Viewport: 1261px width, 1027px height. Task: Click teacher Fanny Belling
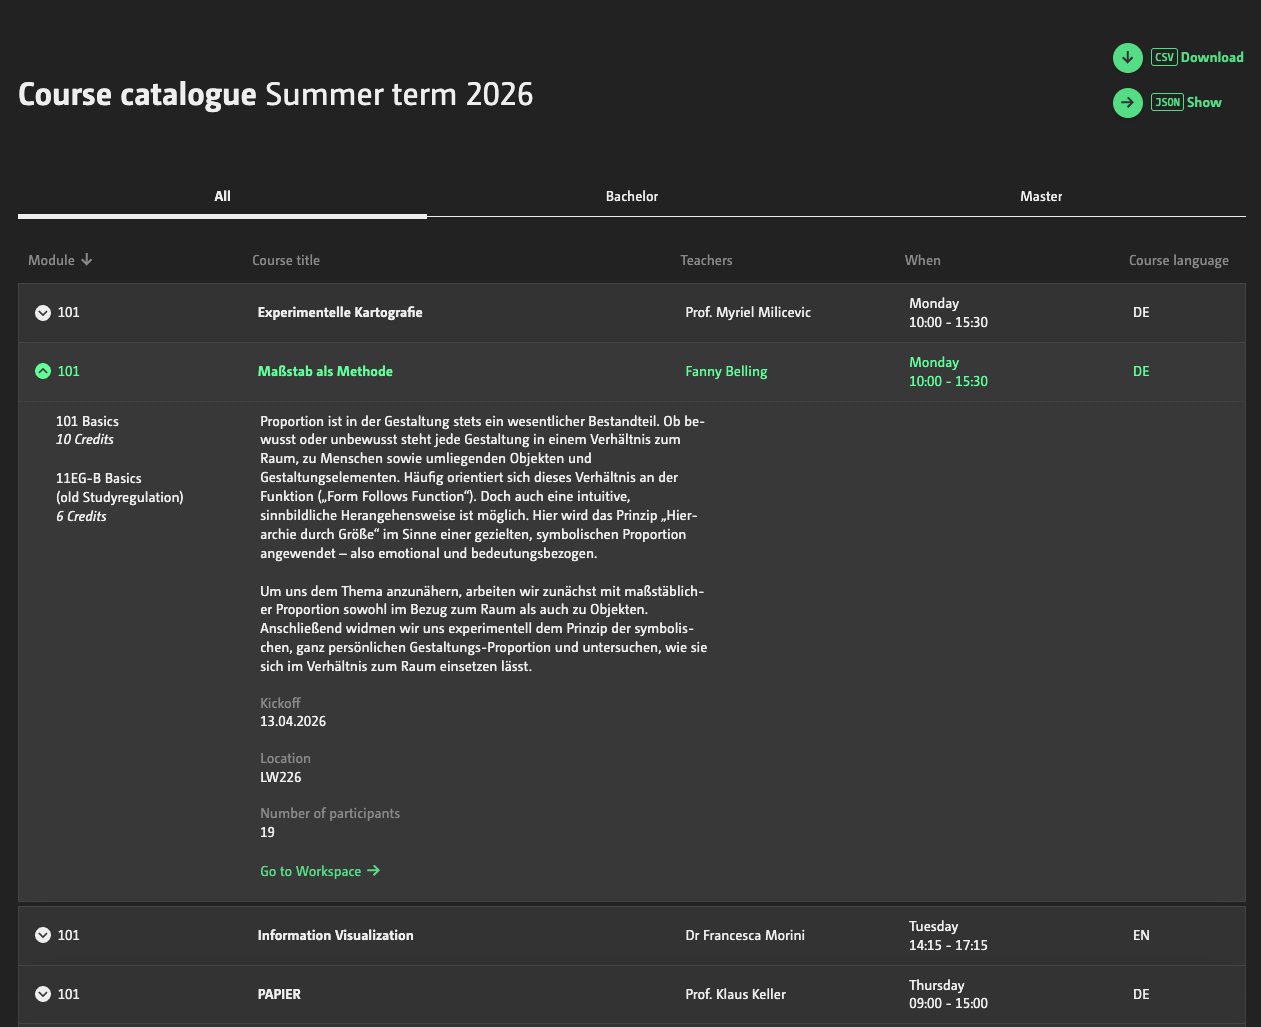(x=726, y=371)
